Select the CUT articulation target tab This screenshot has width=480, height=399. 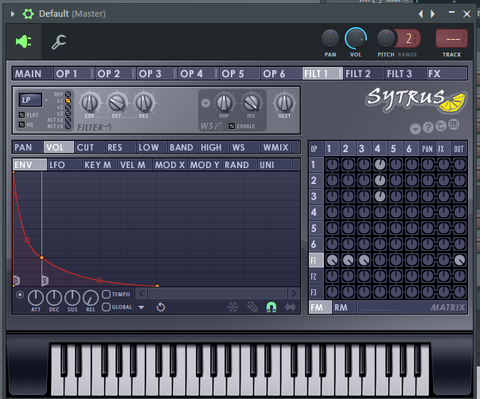[89, 147]
